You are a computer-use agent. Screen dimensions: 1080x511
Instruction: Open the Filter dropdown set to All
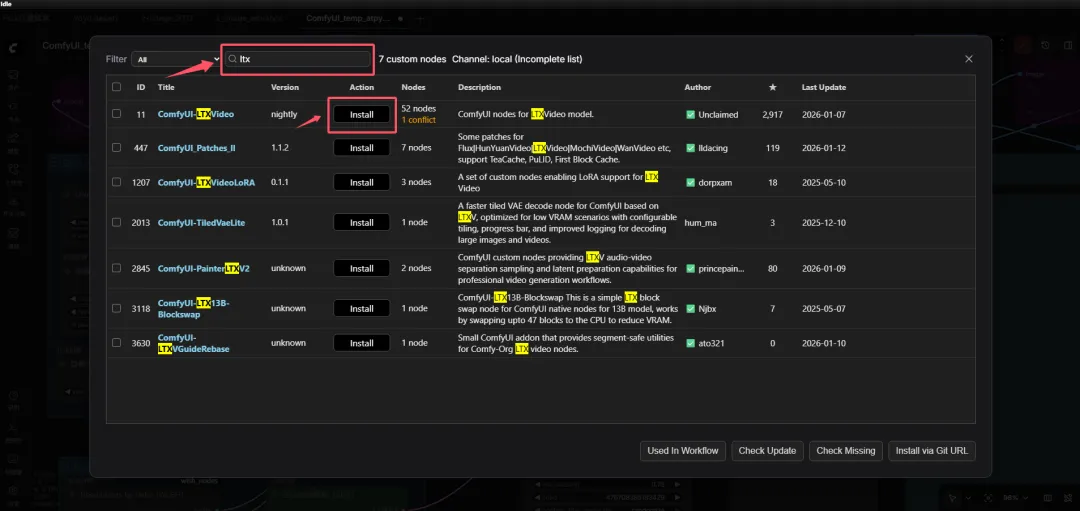click(176, 59)
